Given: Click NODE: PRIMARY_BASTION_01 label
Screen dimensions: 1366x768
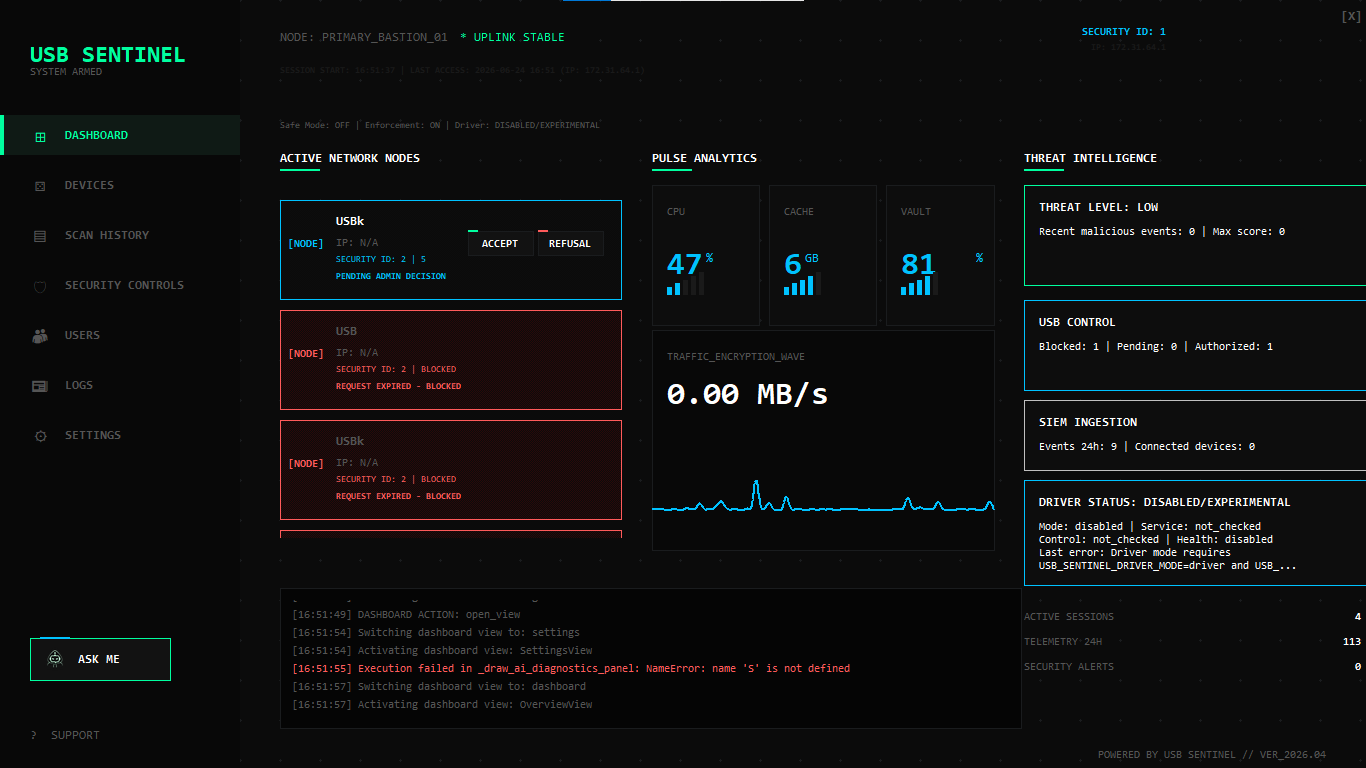Looking at the screenshot, I should point(364,38).
